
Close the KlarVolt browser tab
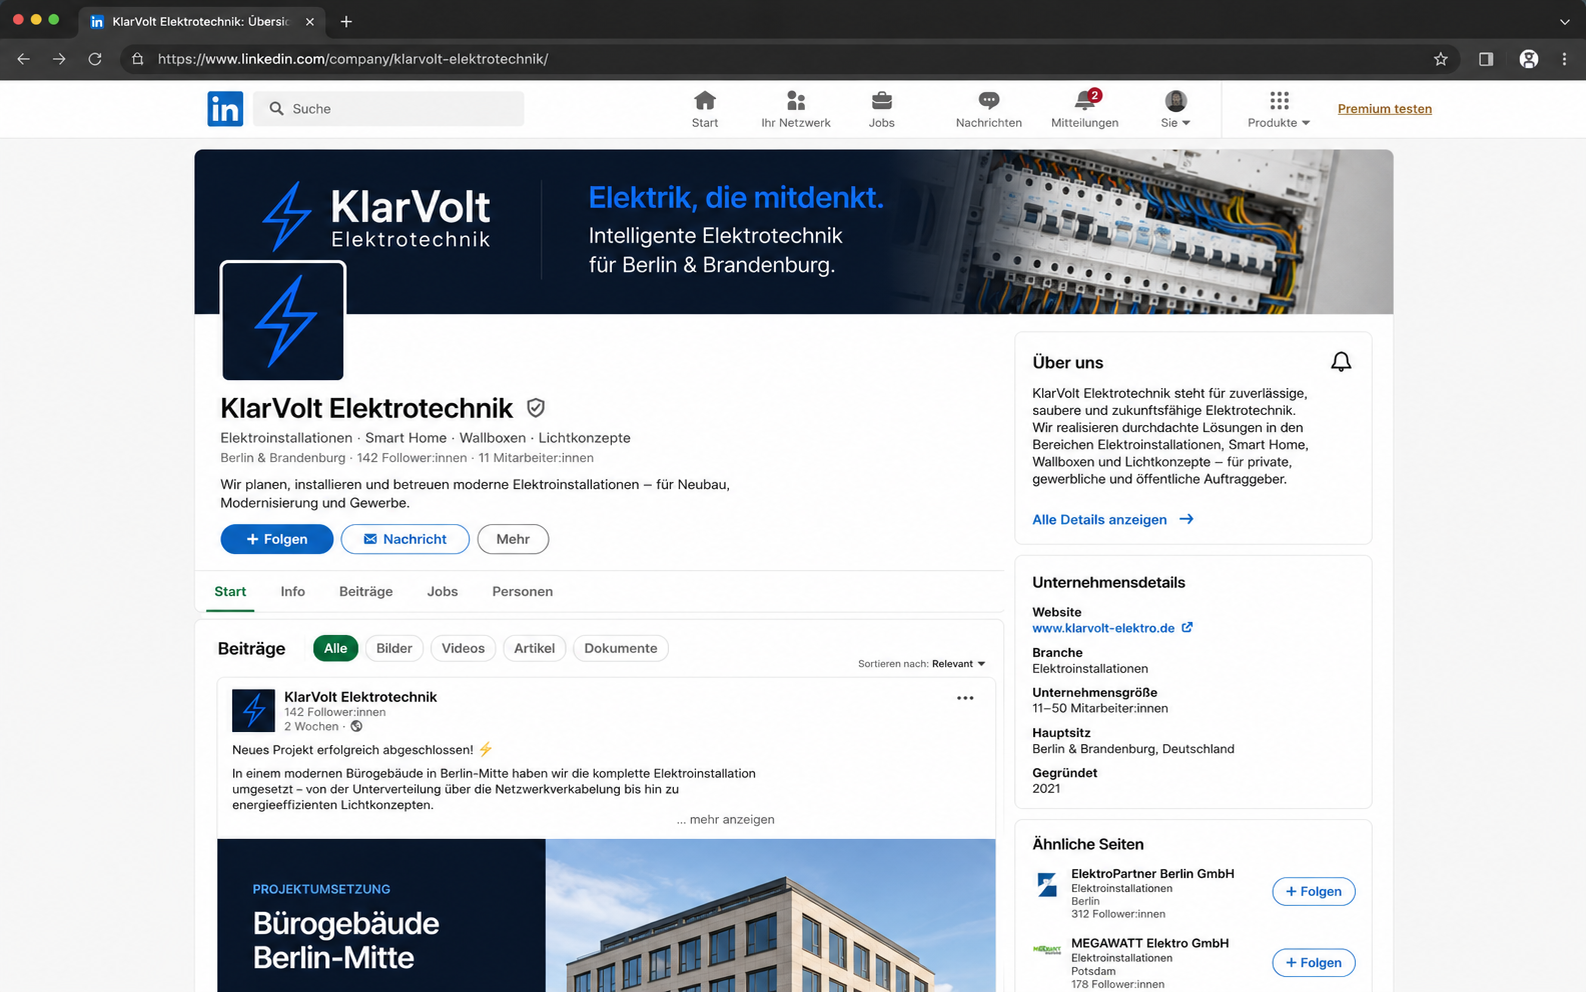(x=310, y=21)
